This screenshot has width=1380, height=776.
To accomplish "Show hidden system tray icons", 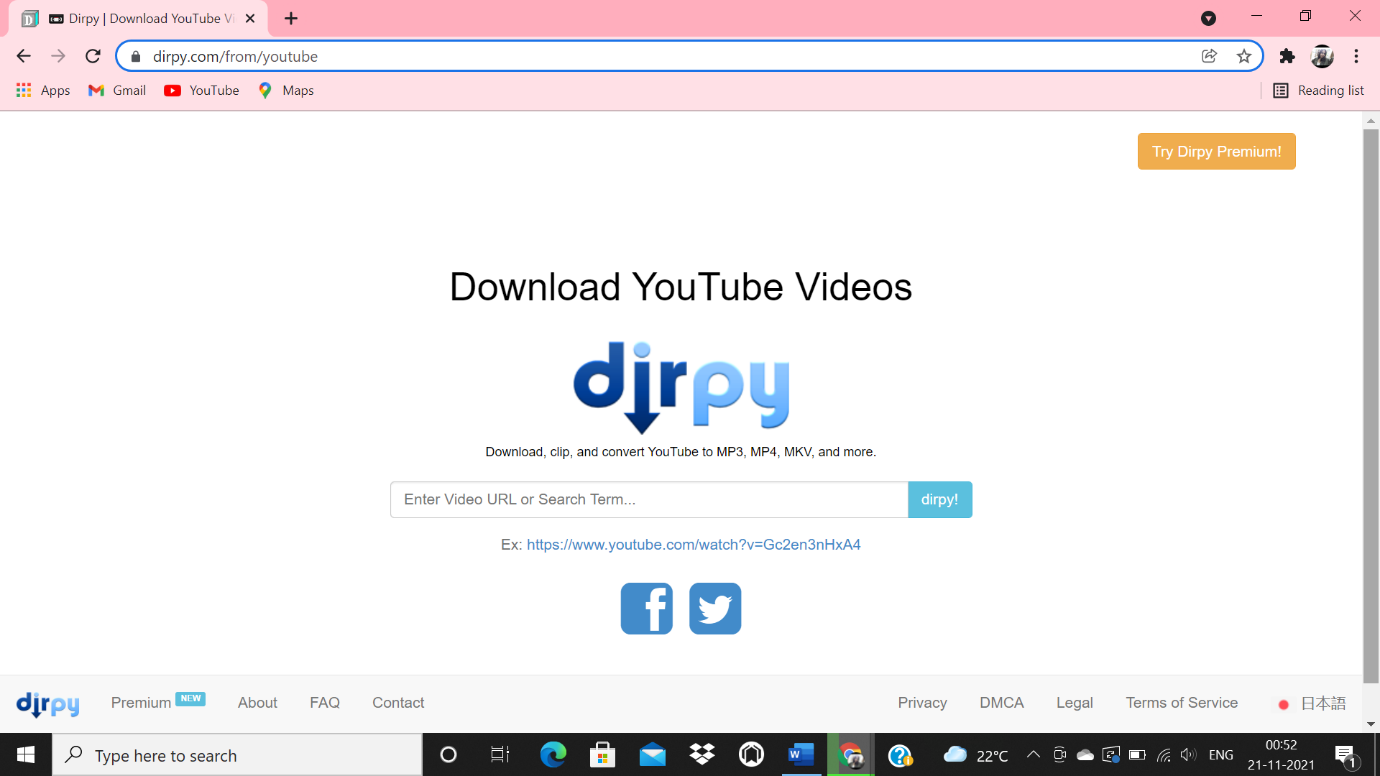I will point(1033,755).
